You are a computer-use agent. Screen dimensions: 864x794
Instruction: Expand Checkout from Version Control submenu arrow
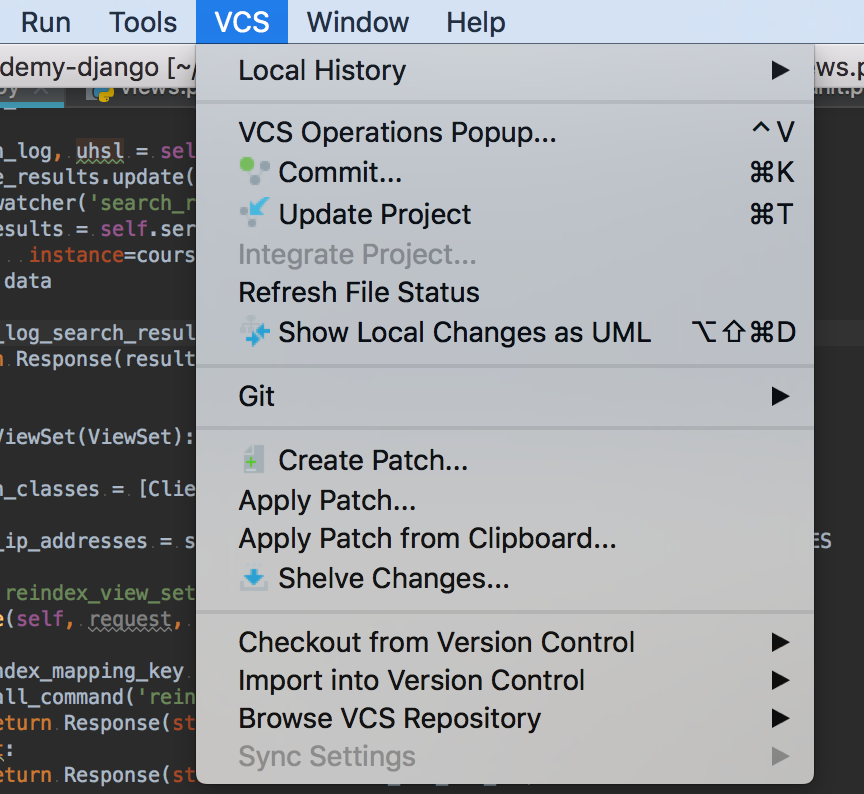pos(780,642)
